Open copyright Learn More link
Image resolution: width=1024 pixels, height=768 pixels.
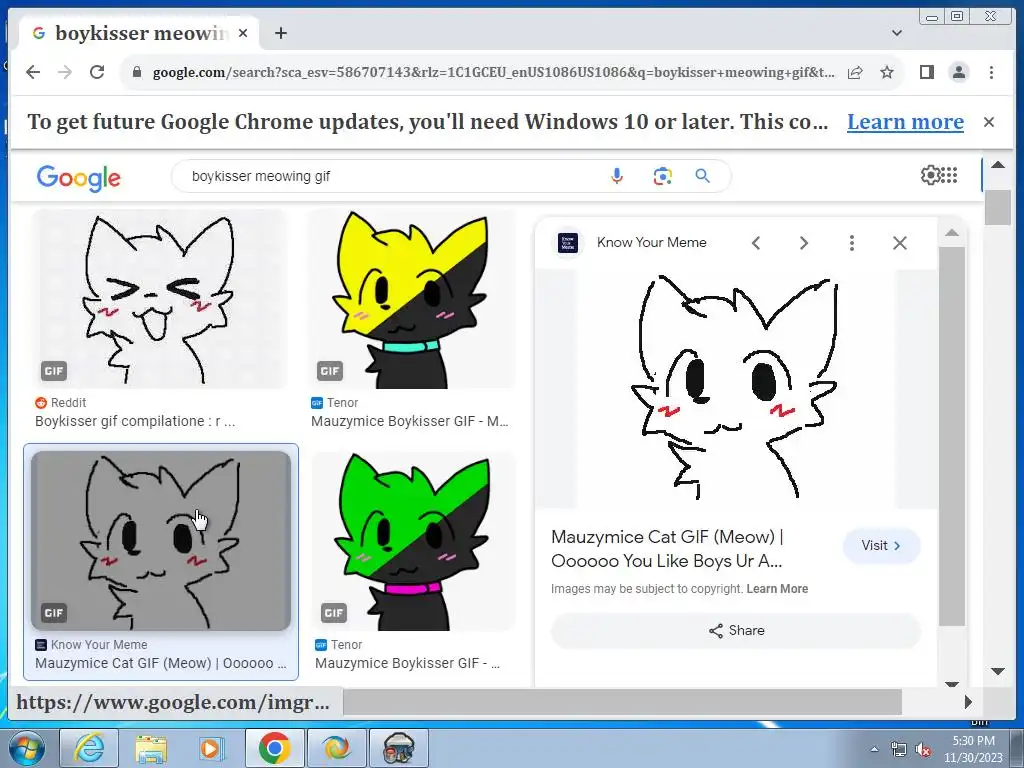[x=777, y=588]
